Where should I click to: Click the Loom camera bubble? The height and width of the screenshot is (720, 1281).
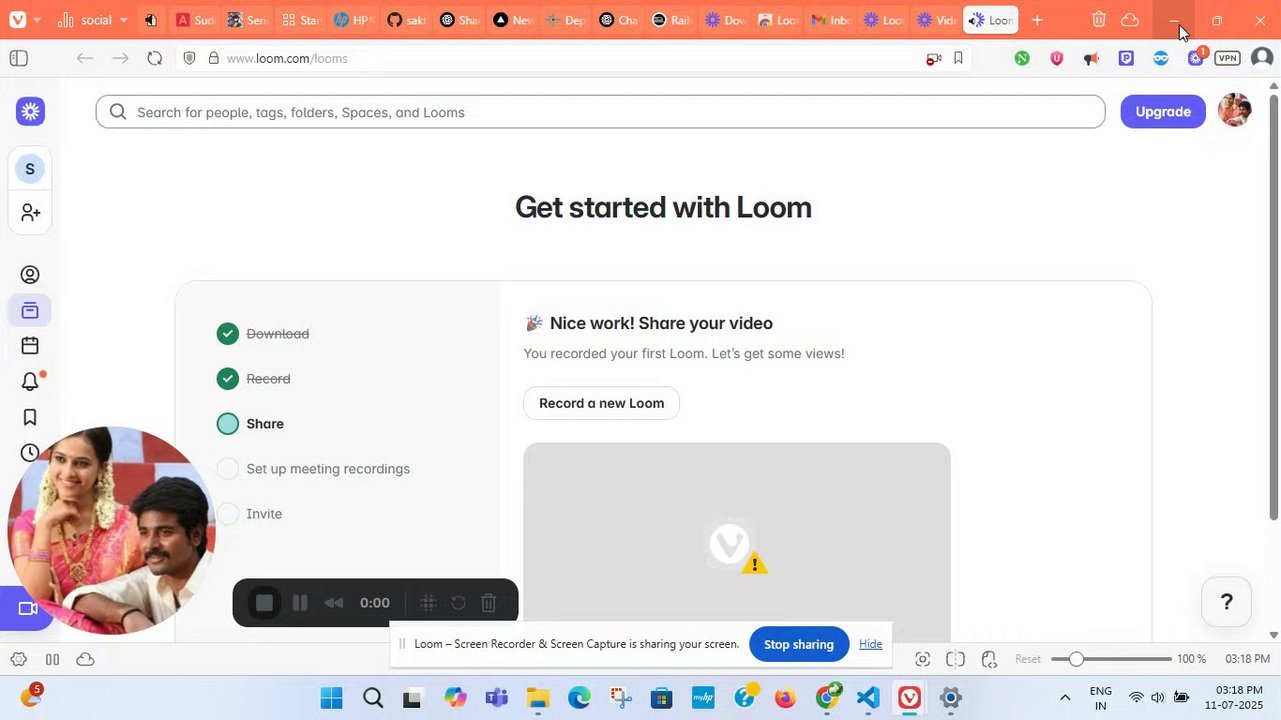112,531
